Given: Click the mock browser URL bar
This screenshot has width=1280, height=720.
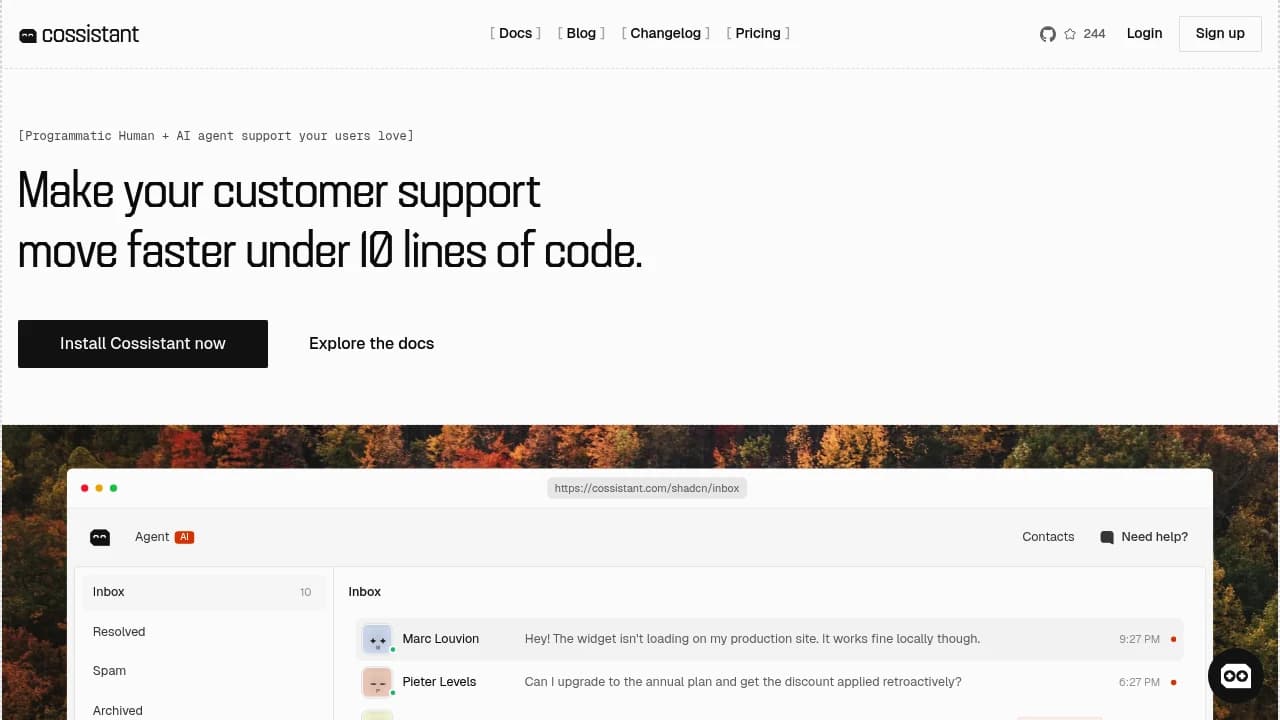Looking at the screenshot, I should 647,488.
